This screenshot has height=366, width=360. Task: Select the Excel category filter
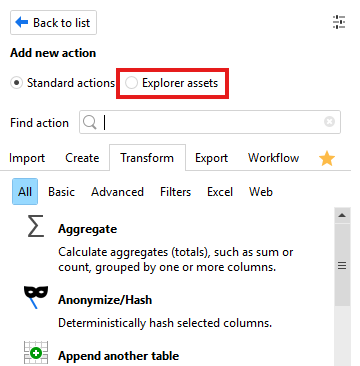pyautogui.click(x=220, y=192)
